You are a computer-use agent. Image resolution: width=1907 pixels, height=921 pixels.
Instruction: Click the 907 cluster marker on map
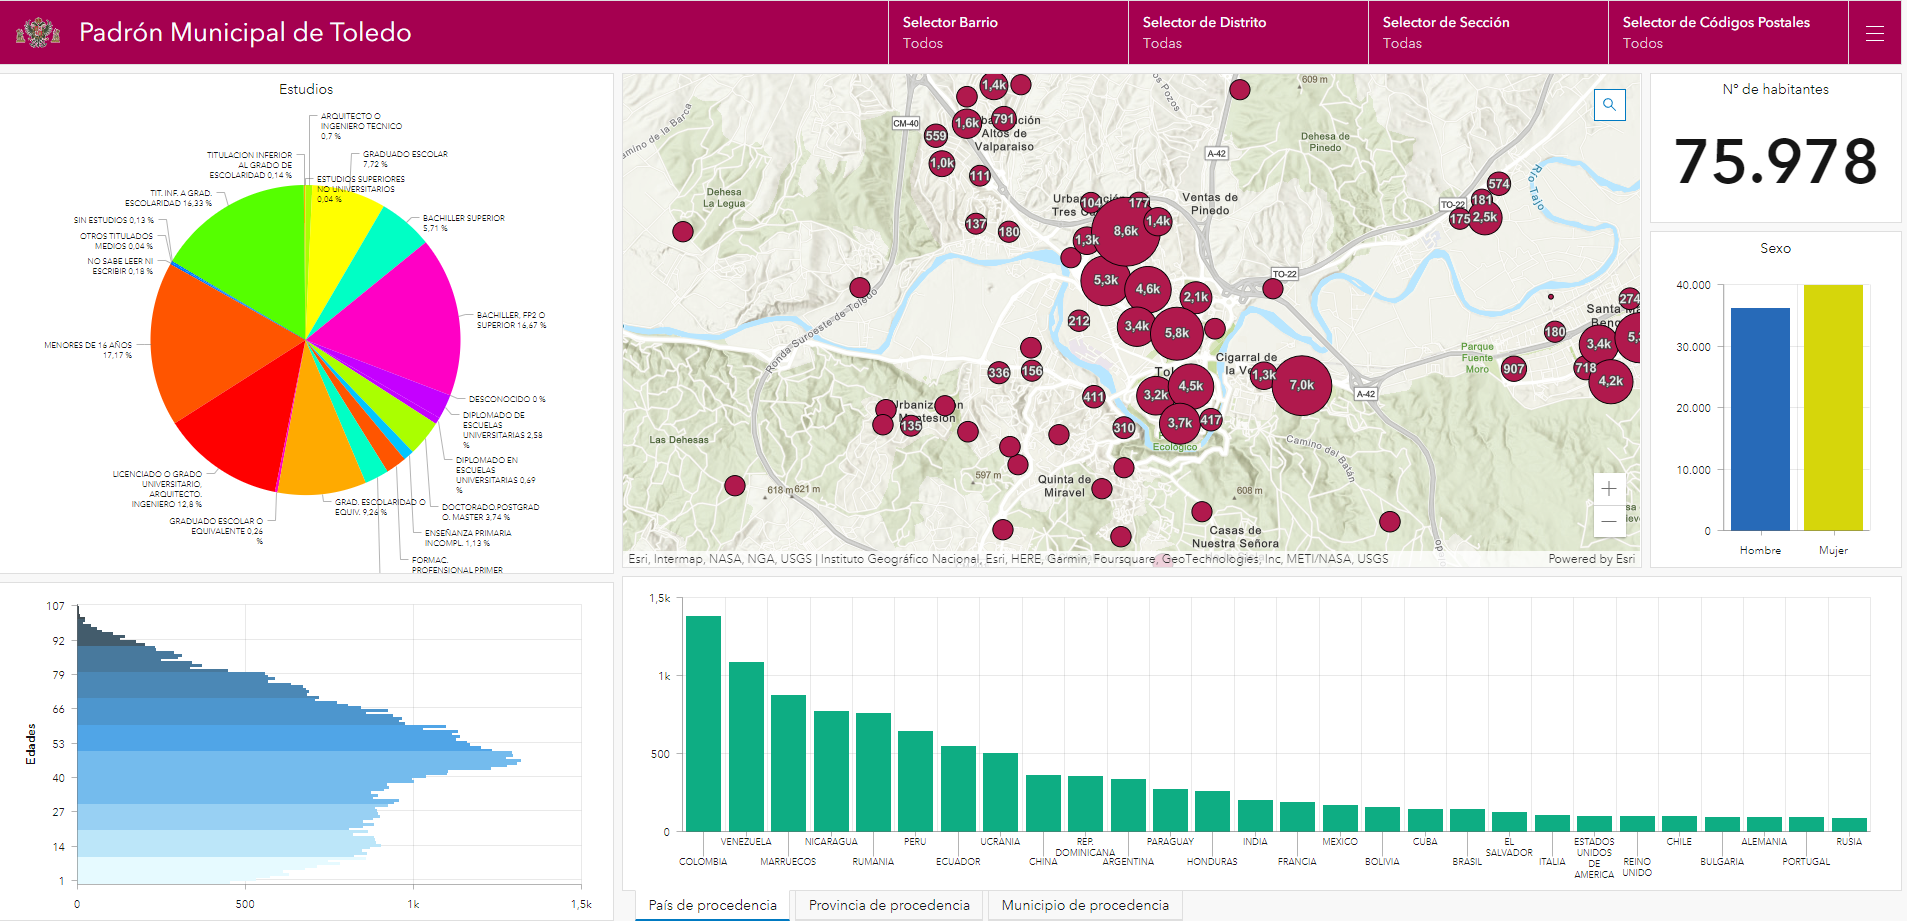click(1513, 369)
